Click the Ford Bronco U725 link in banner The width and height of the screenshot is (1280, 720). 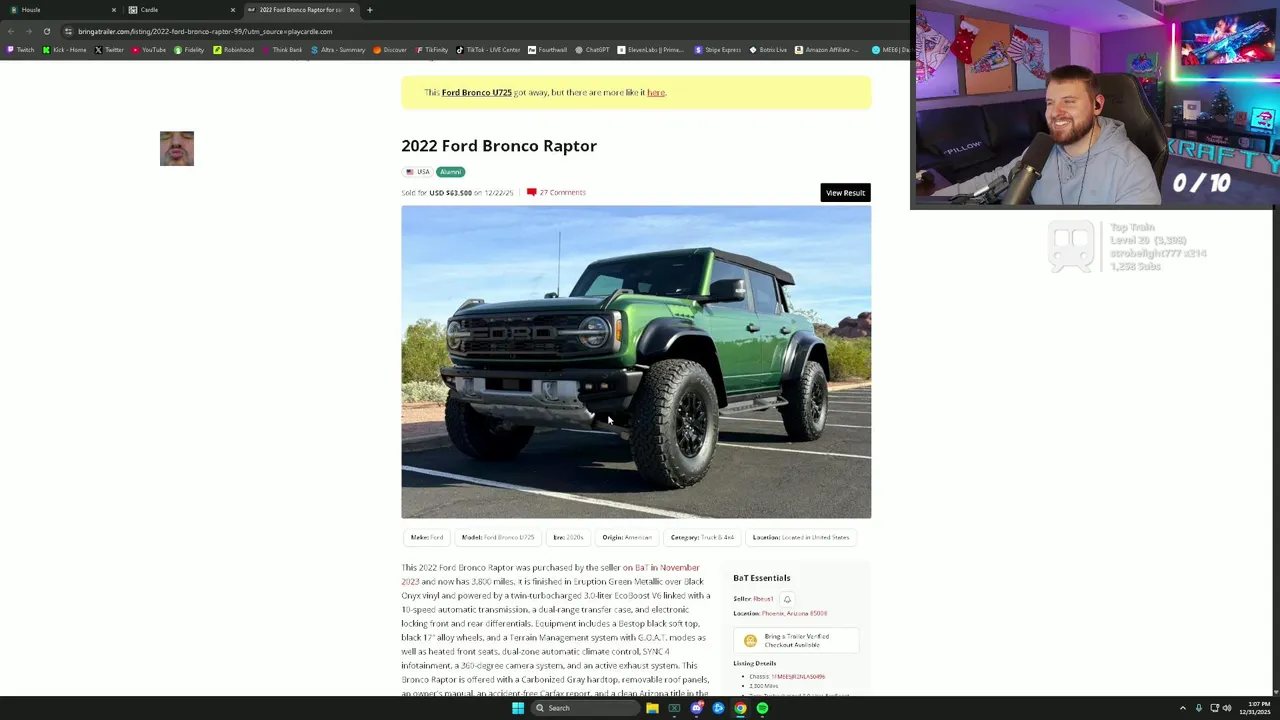coord(476,92)
